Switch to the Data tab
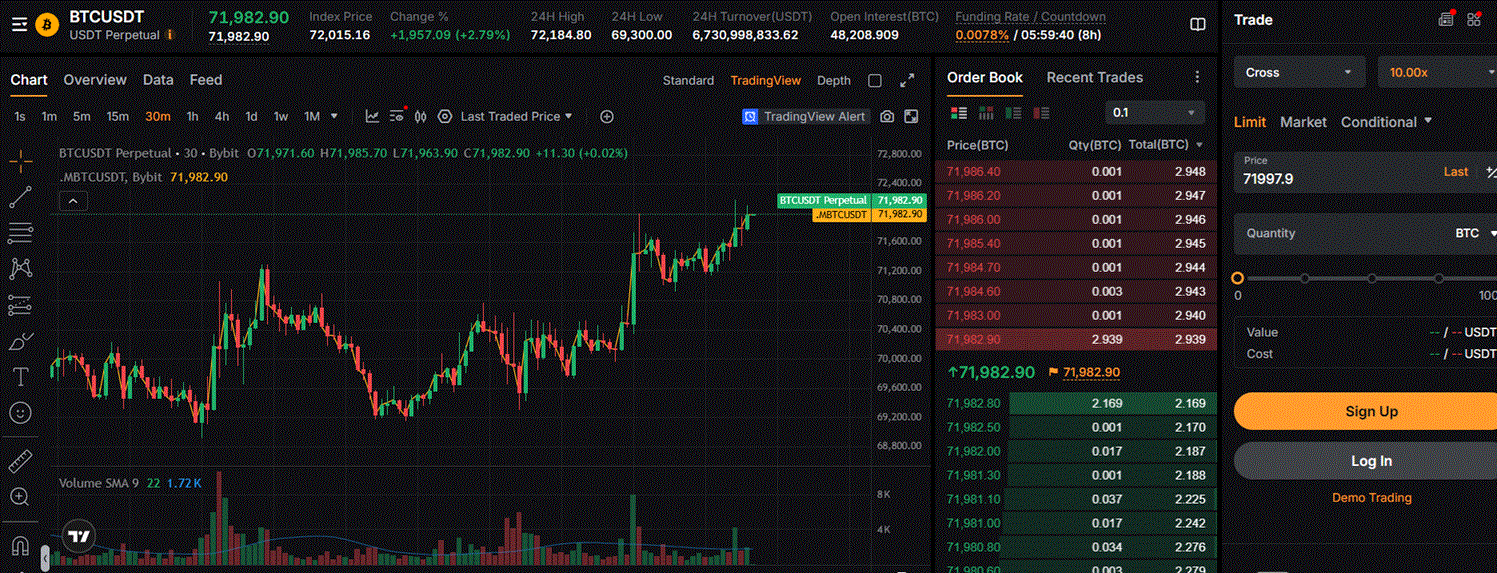Viewport: 1497px width, 573px height. coord(158,80)
